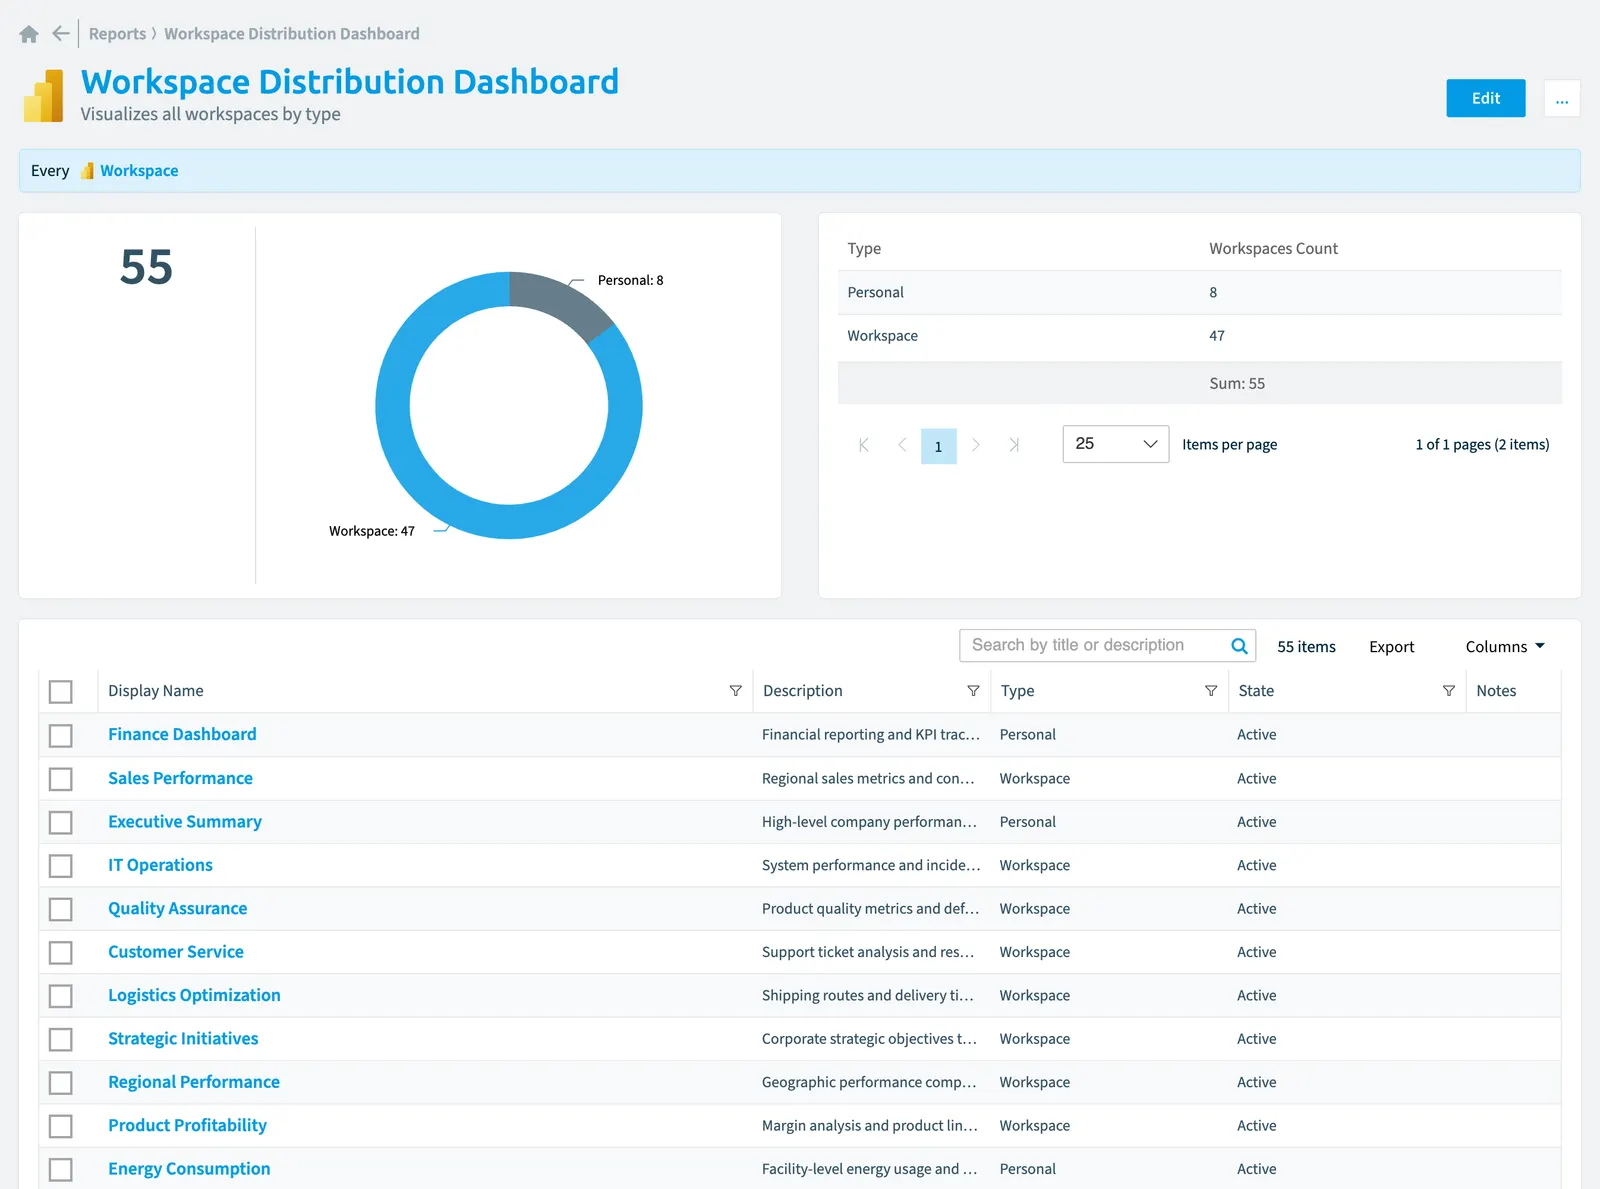Screen dimensions: 1600x1189
Task: Open the Logistics Optimization link
Action: (194, 995)
